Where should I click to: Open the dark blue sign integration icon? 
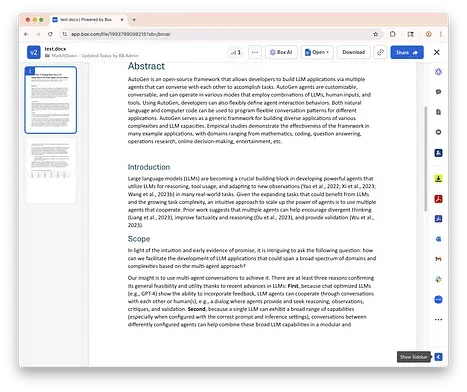point(438,153)
